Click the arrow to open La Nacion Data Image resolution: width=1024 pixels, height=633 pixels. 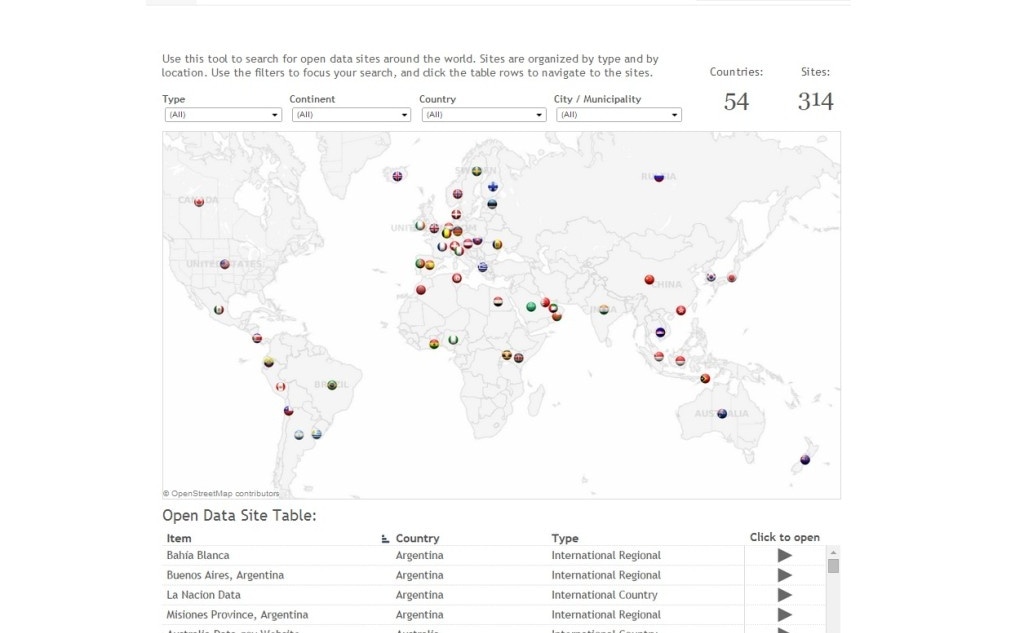pyautogui.click(x=785, y=595)
